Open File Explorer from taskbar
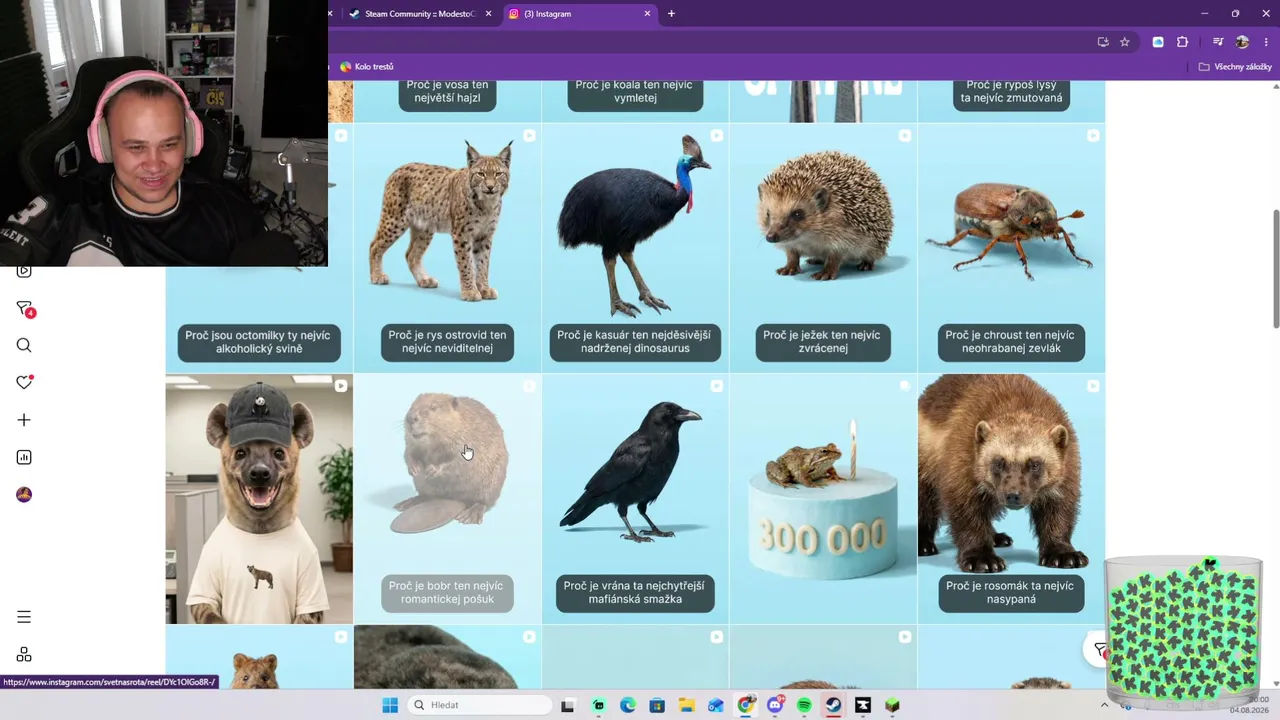Viewport: 1280px width, 720px height. [x=686, y=705]
